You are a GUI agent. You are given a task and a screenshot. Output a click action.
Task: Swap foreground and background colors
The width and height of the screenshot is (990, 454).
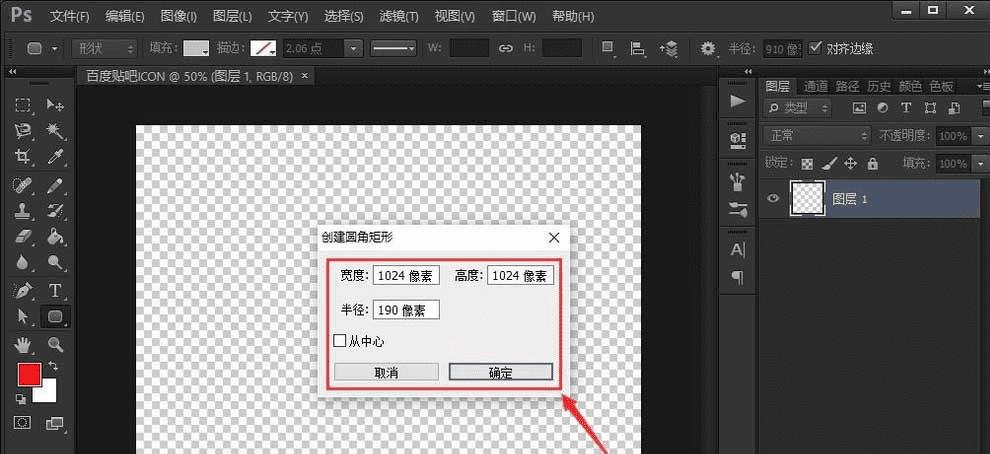pyautogui.click(x=53, y=366)
